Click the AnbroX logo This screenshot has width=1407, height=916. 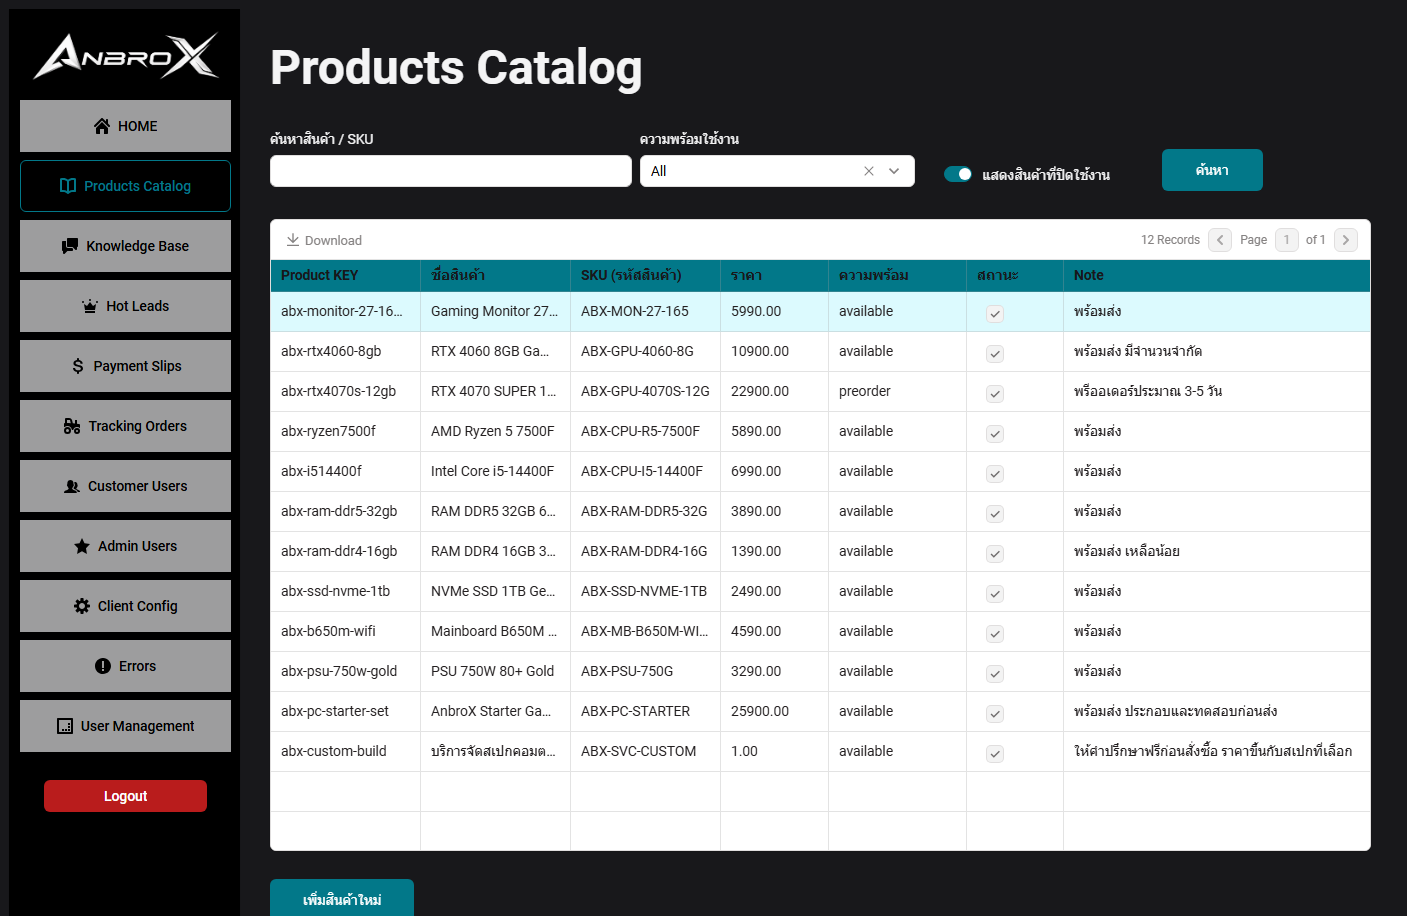[126, 56]
